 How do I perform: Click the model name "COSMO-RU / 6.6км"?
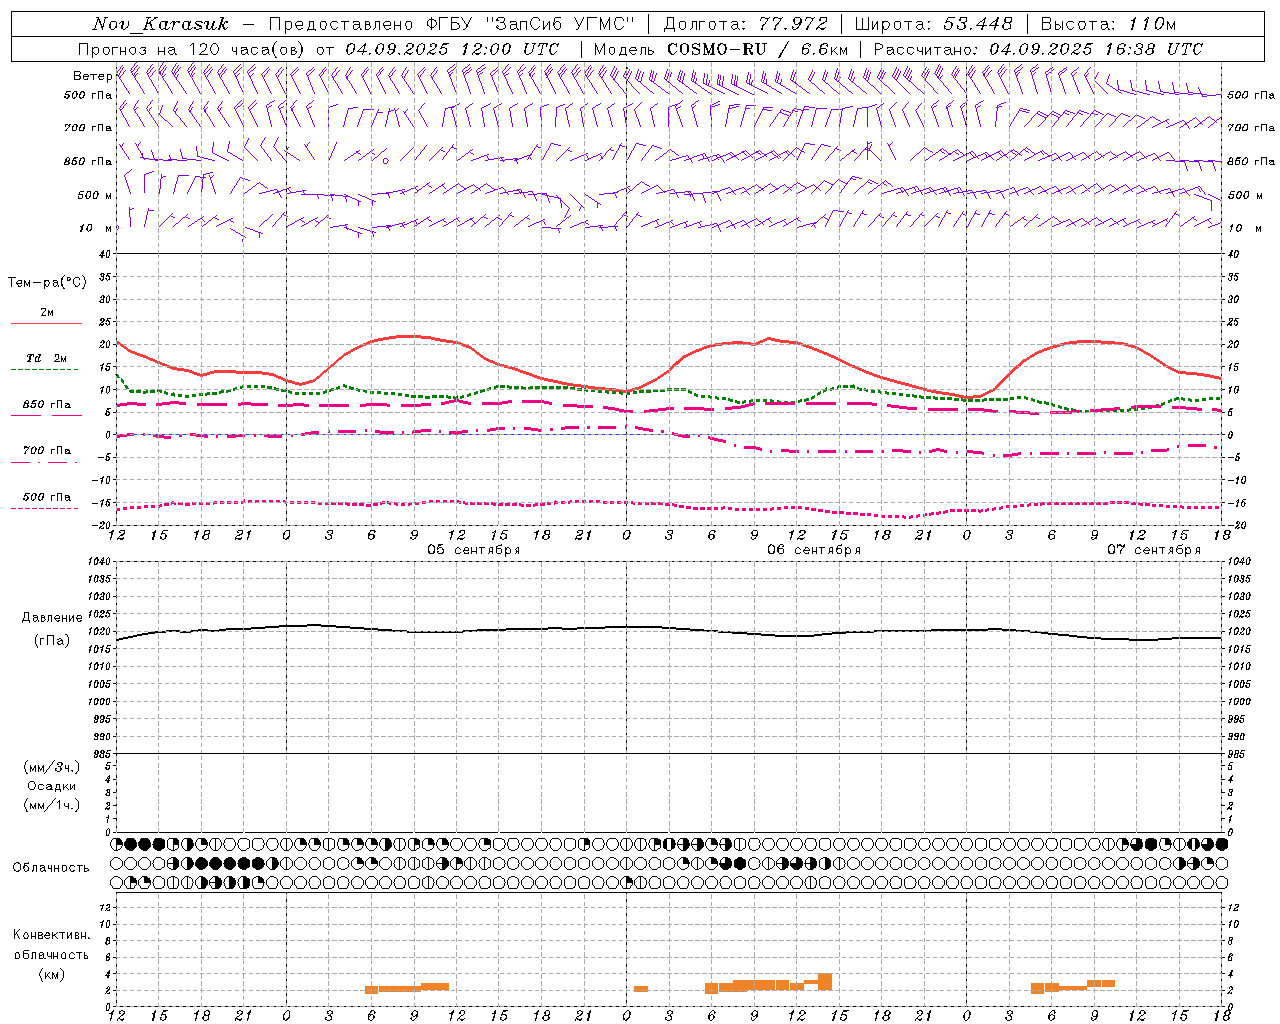tap(758, 49)
